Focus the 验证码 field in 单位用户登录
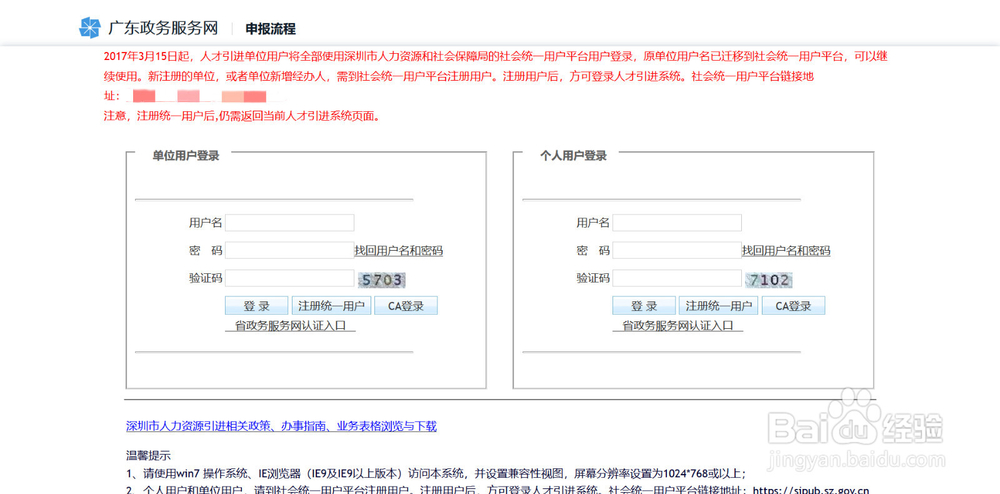The image size is (1000, 494). (x=290, y=278)
